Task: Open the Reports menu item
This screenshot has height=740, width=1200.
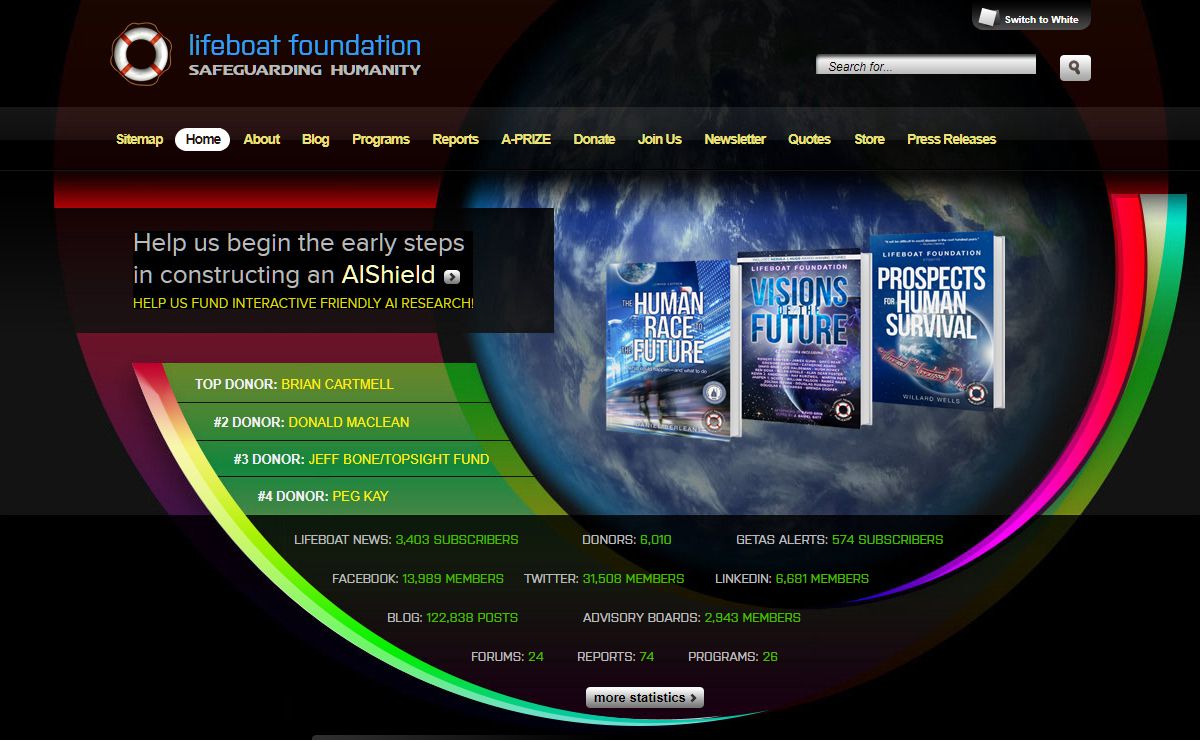Action: (x=456, y=139)
